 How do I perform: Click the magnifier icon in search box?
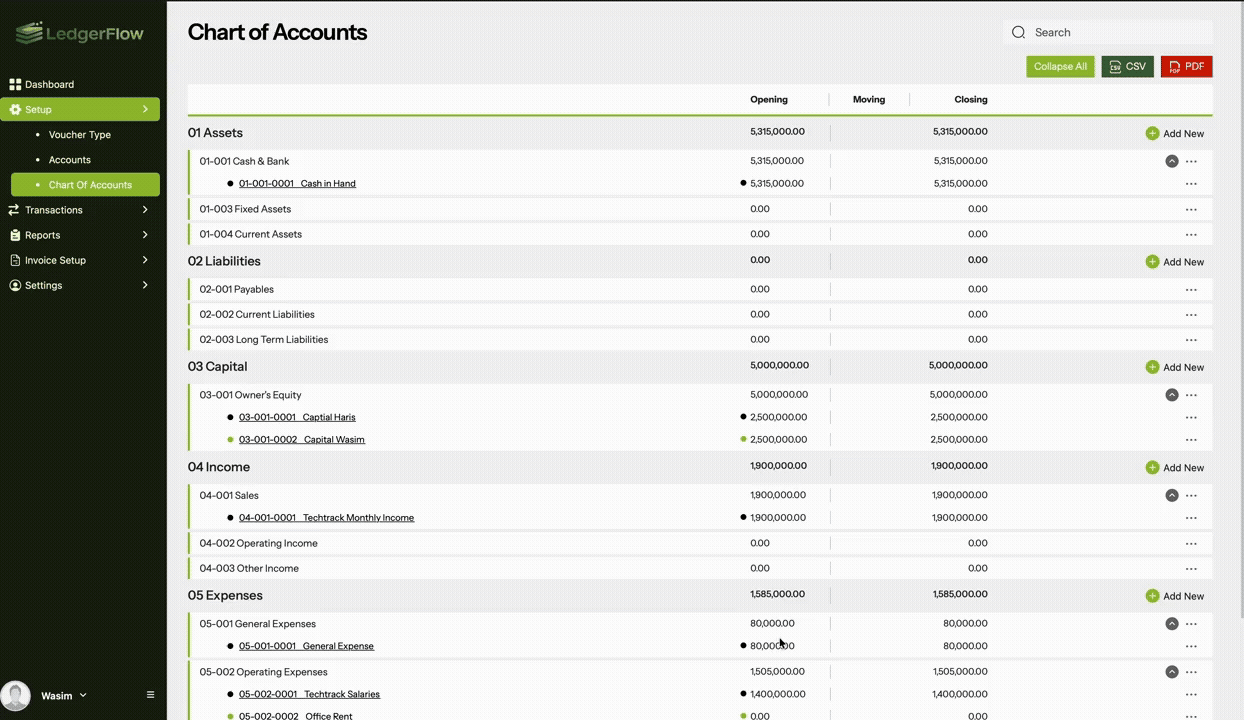[x=1018, y=33]
